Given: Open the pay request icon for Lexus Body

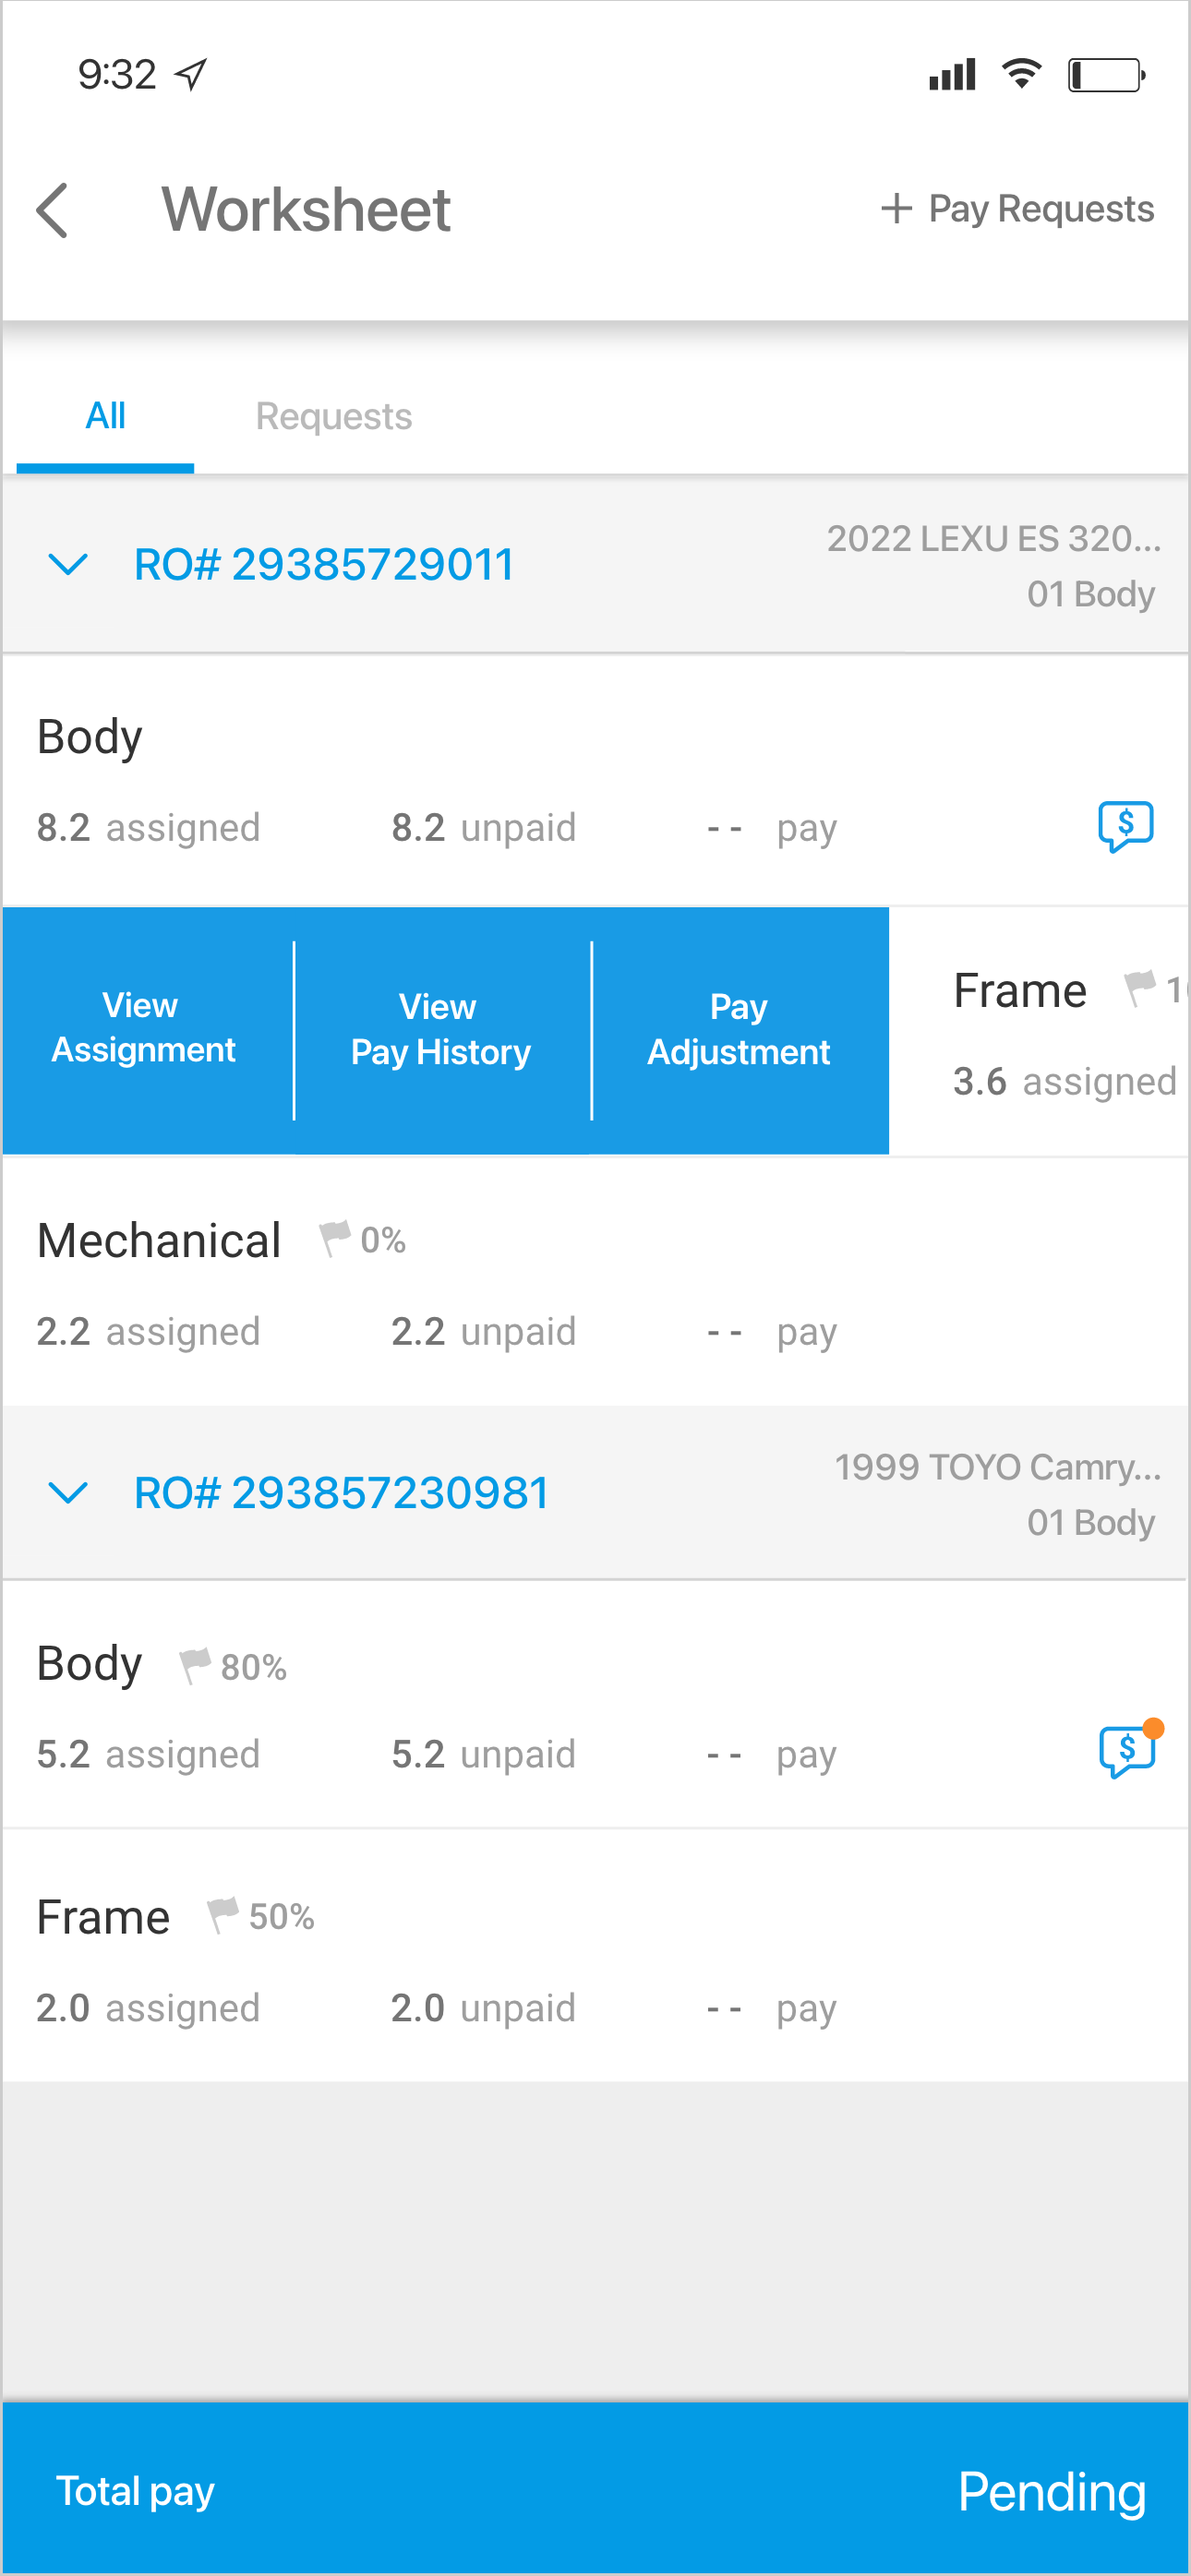Looking at the screenshot, I should click(x=1125, y=826).
